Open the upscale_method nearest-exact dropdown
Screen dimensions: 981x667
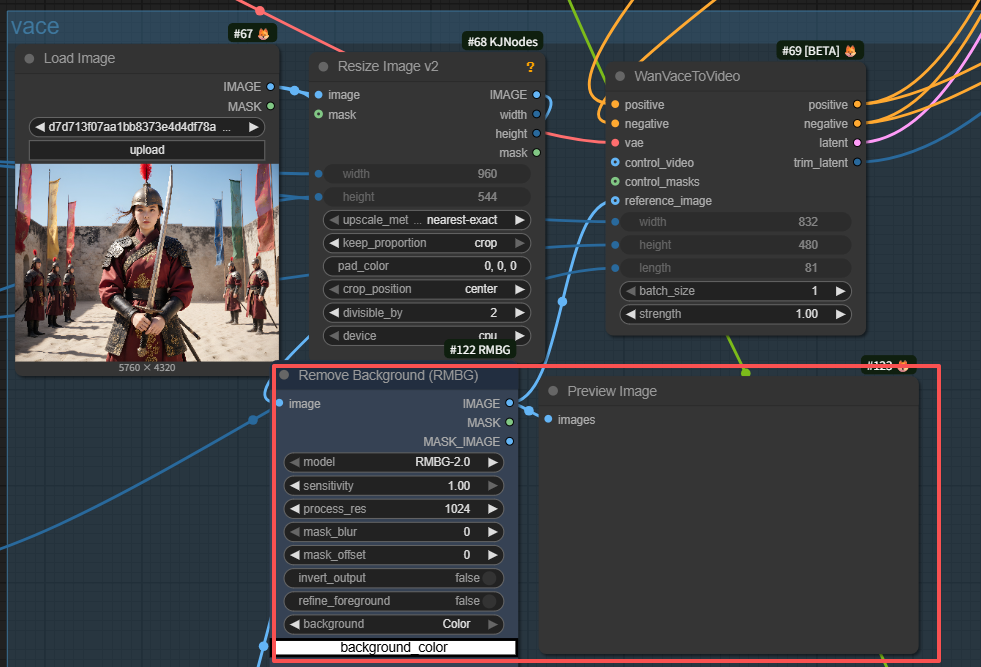427,220
